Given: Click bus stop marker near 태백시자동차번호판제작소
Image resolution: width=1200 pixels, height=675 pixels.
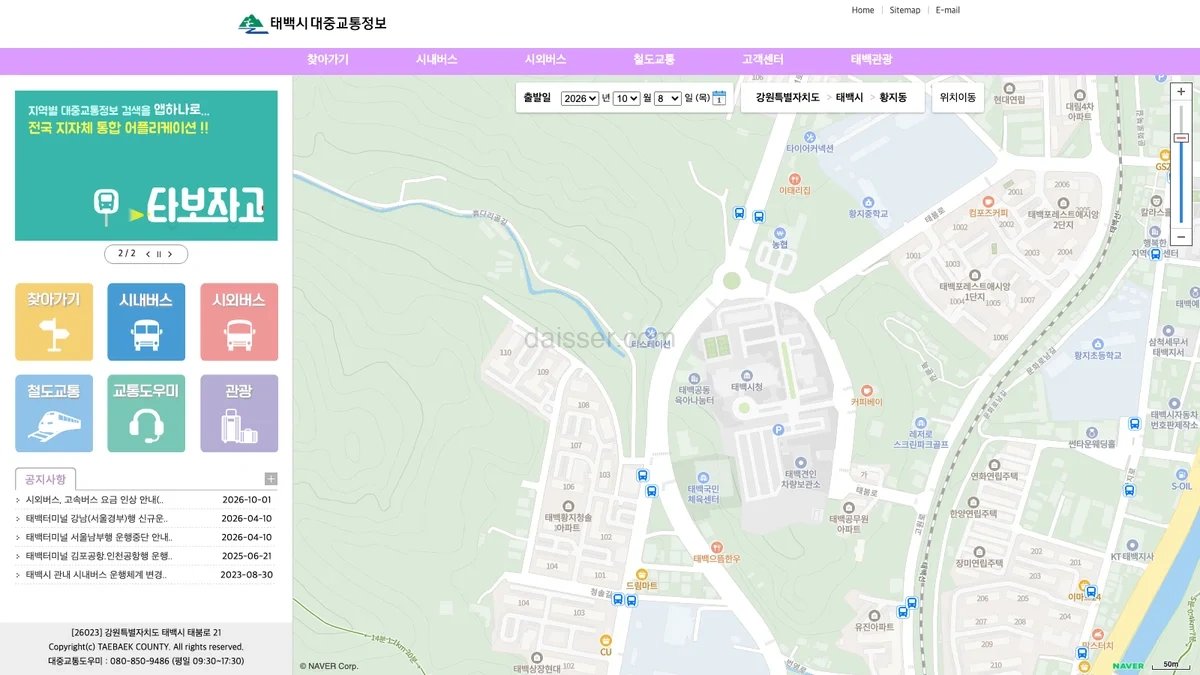Looking at the screenshot, I should (x=1134, y=424).
